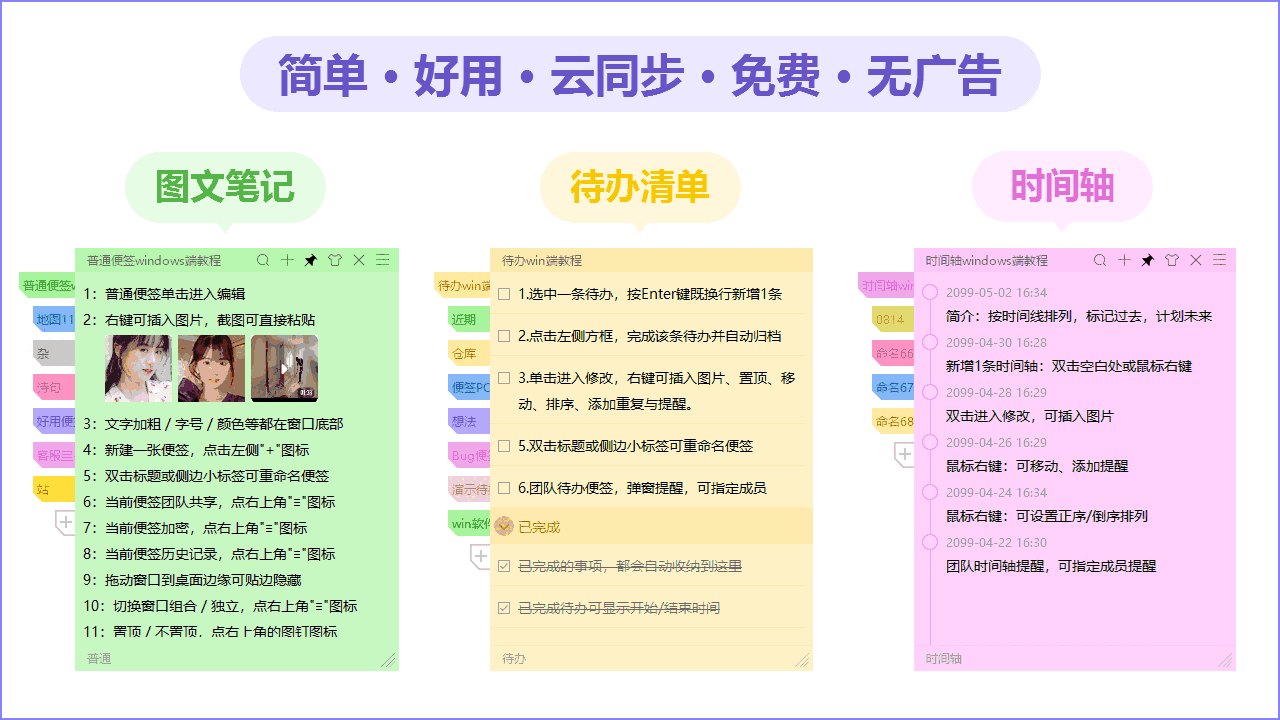Click the + icon on the 待办win端教程 titlebar
The width and height of the screenshot is (1280, 720).
click(x=701, y=259)
